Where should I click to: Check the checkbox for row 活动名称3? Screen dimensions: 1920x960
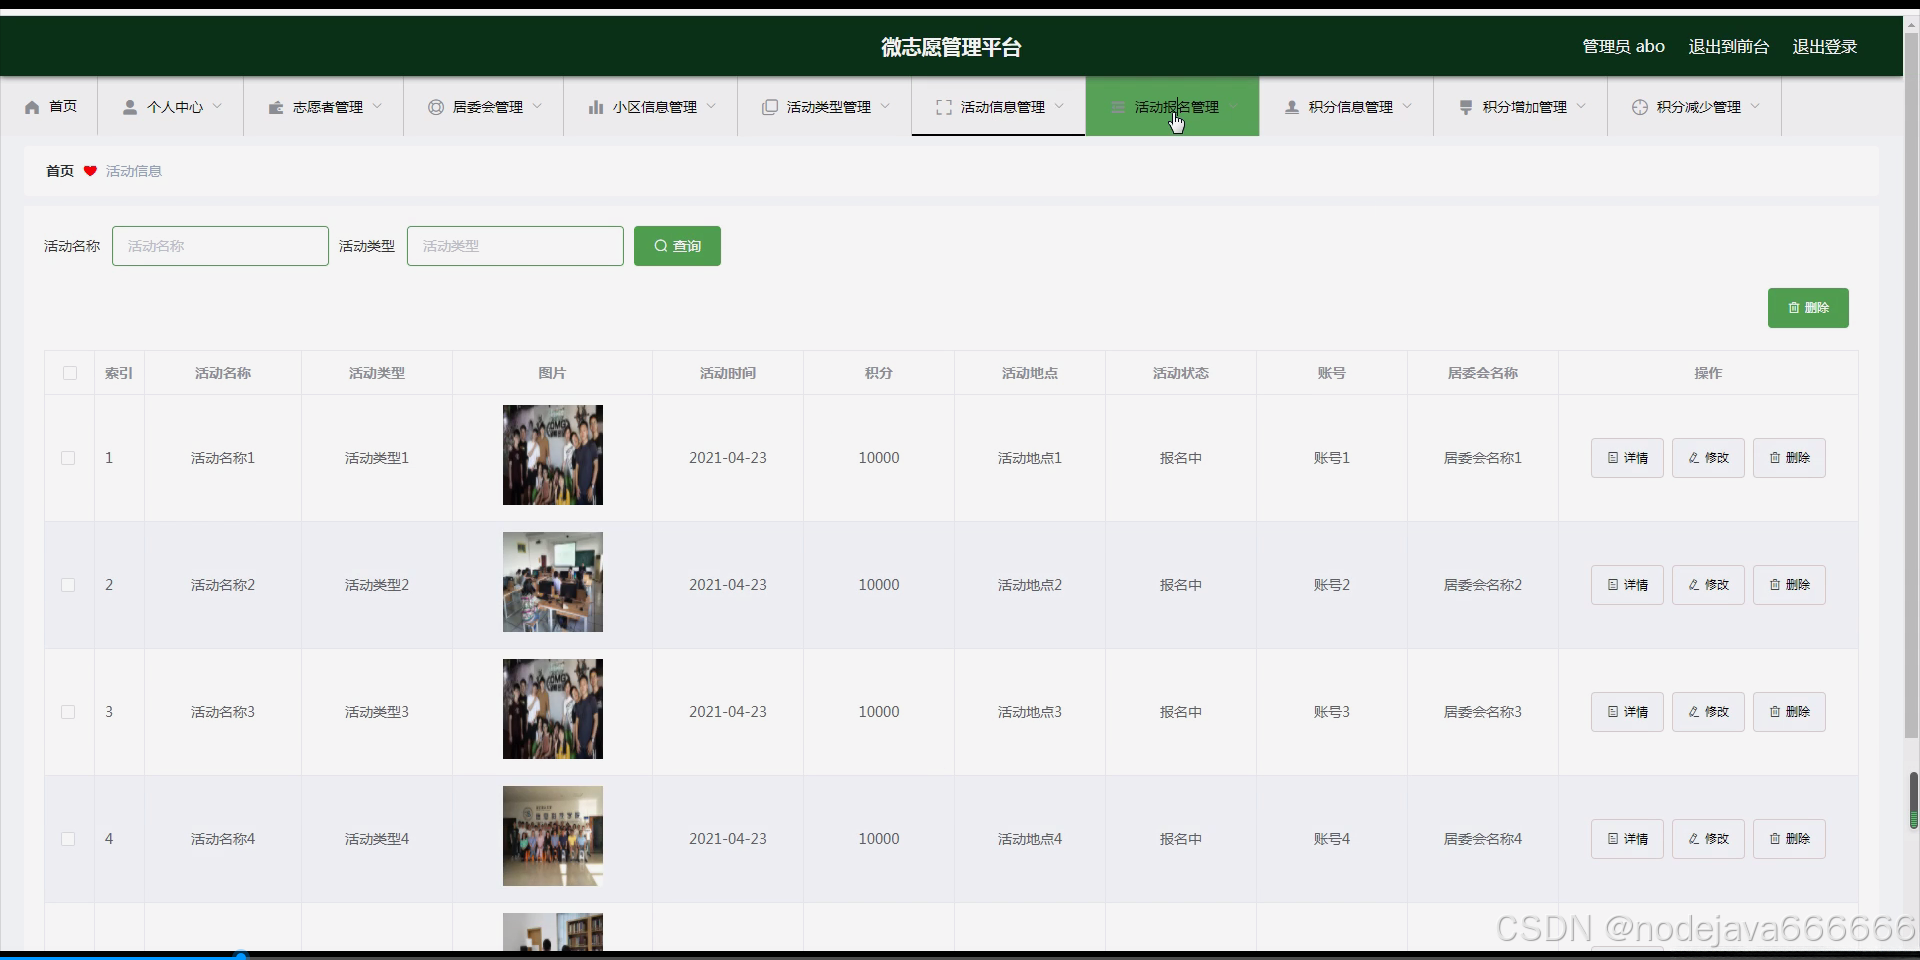pos(68,712)
